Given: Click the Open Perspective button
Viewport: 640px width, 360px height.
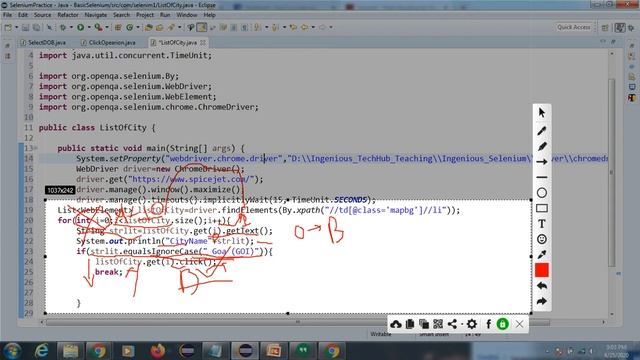Looking at the screenshot, I should [x=605, y=27].
